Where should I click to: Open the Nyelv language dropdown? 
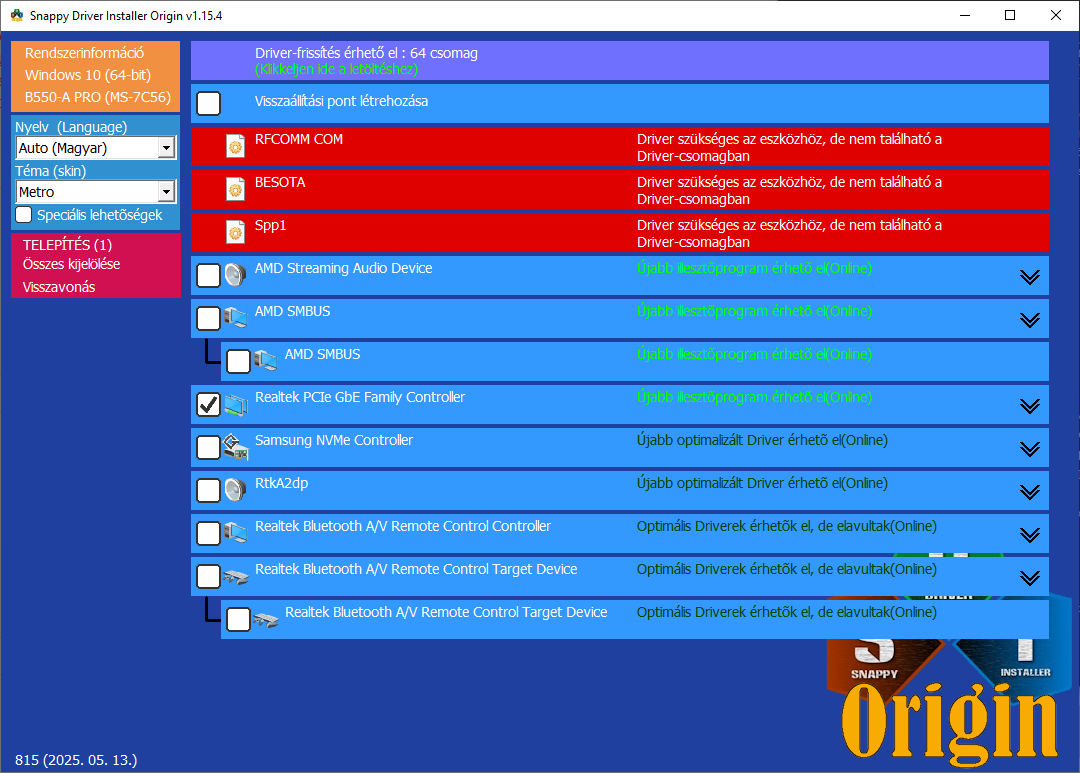tap(166, 148)
